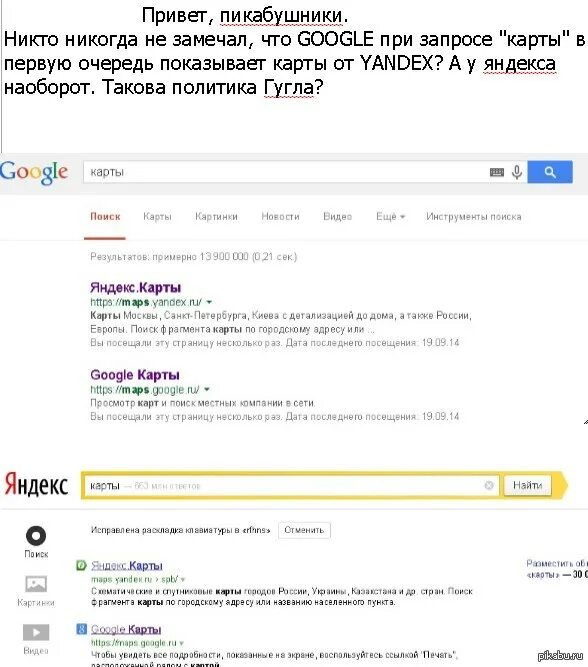Open Yandex Видео sidebar icon

[36, 632]
